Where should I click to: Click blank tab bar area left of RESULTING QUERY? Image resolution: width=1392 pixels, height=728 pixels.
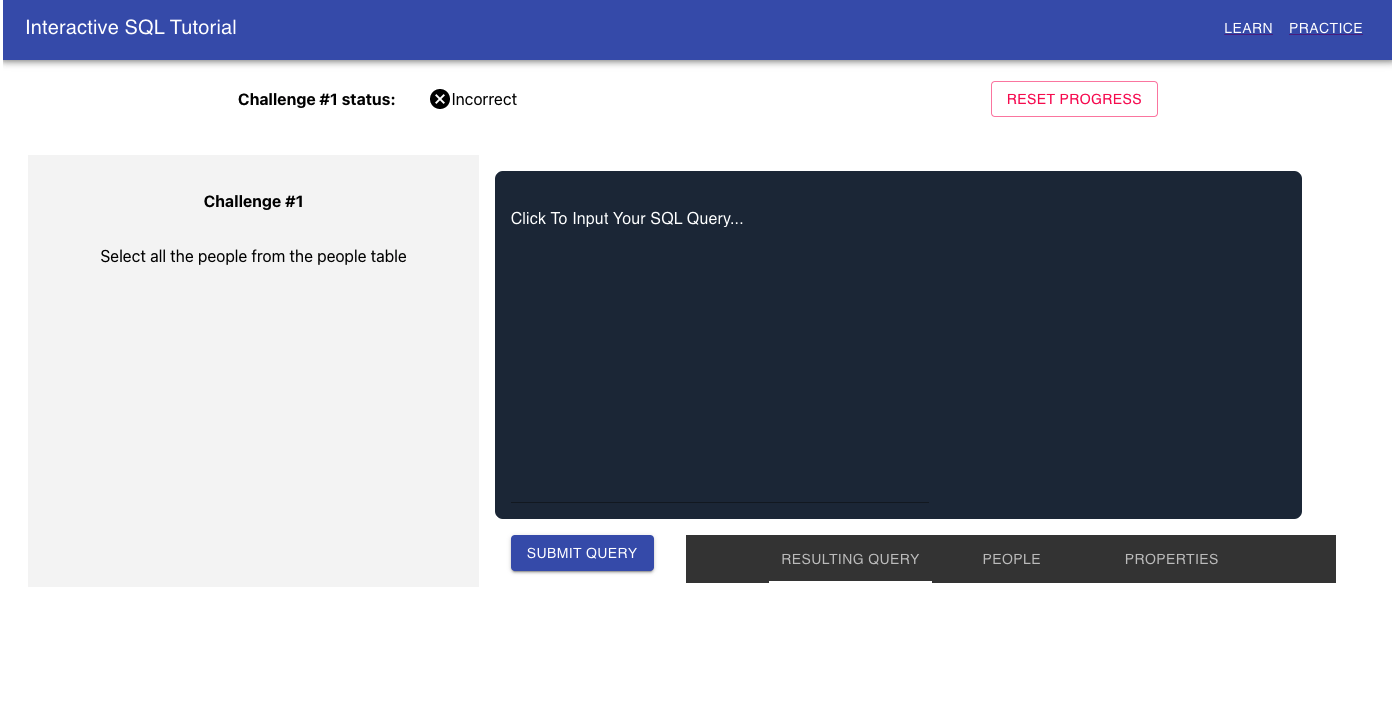(725, 559)
